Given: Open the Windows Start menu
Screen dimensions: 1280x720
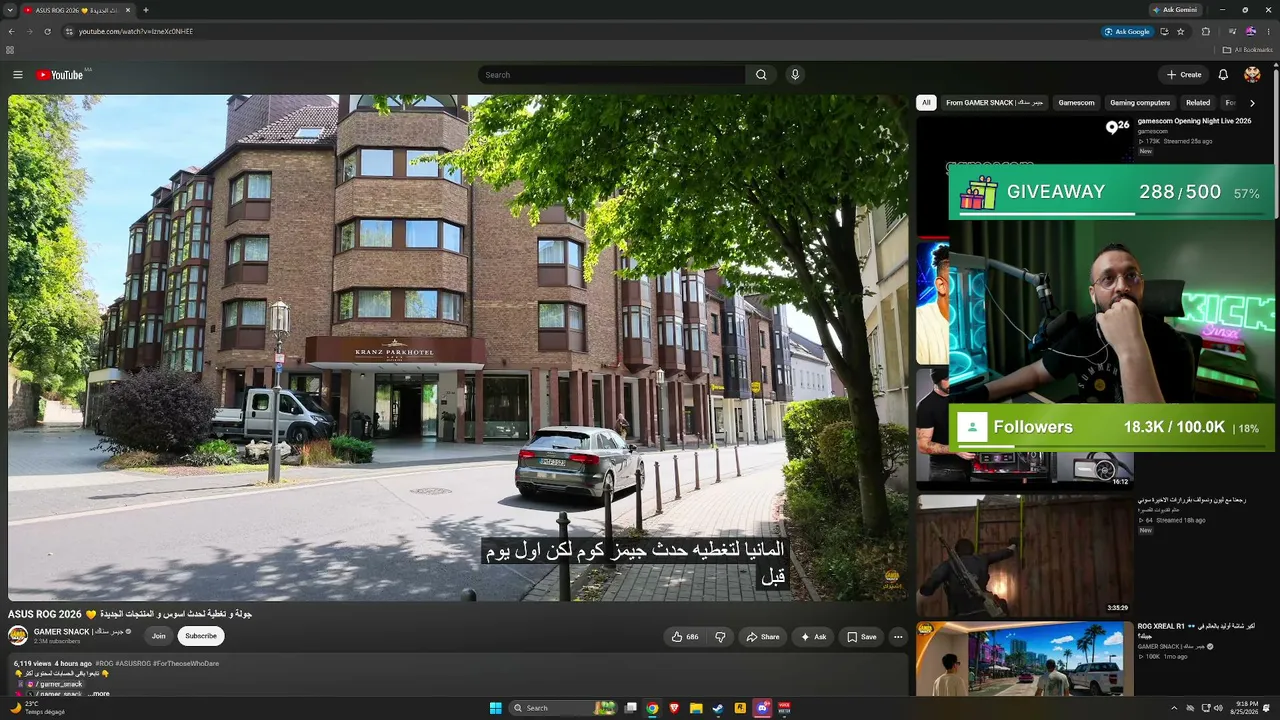Looking at the screenshot, I should [495, 708].
